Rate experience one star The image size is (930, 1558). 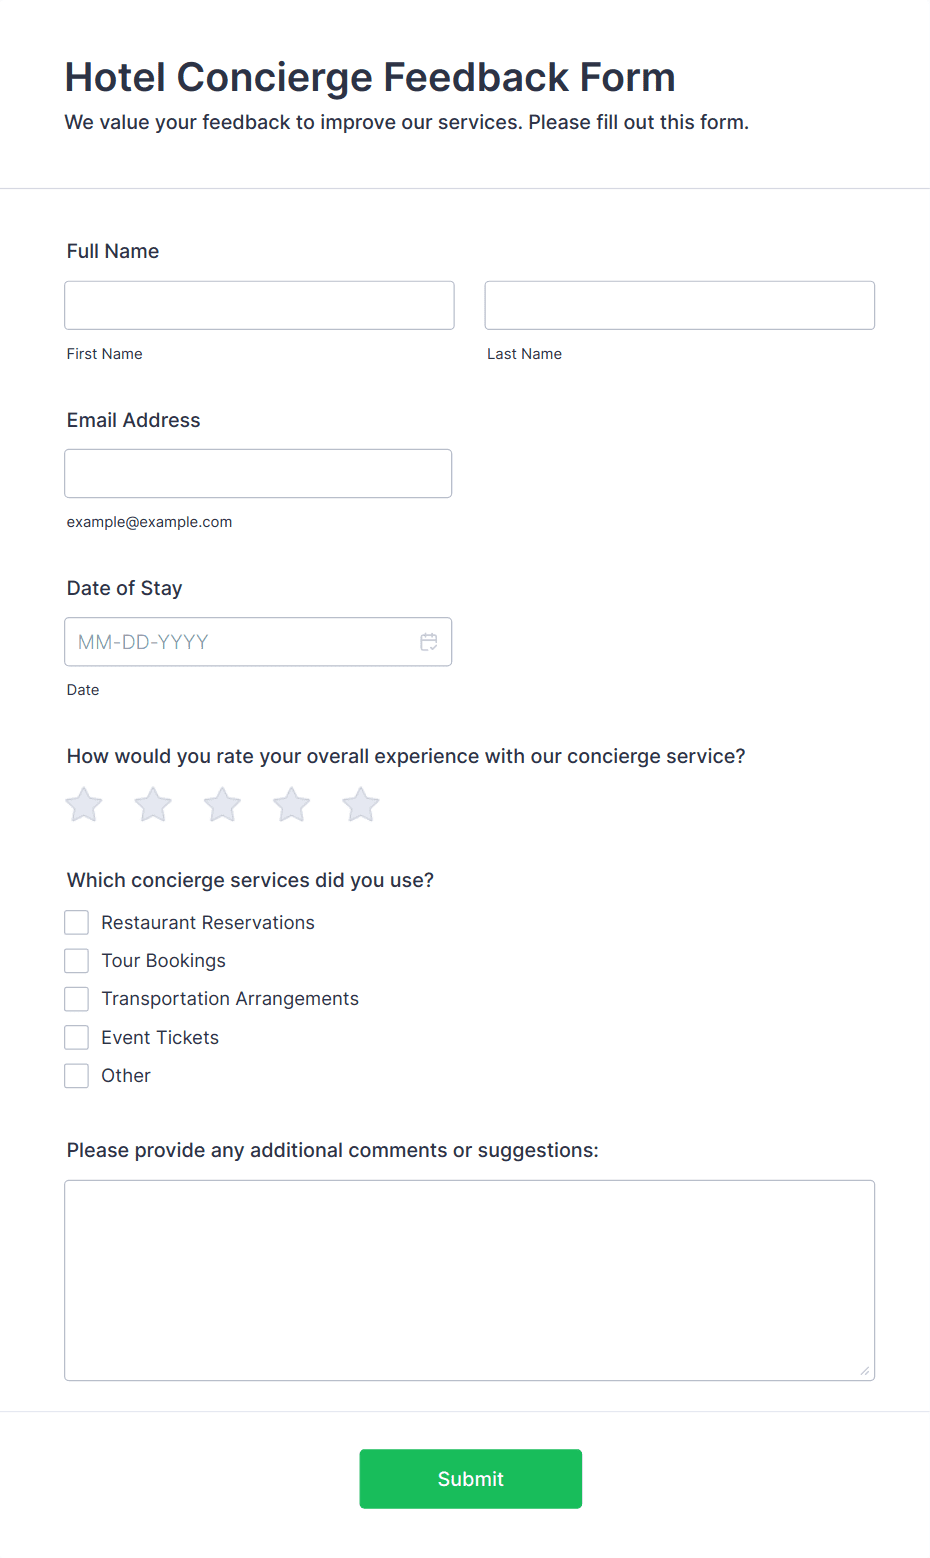(x=84, y=805)
